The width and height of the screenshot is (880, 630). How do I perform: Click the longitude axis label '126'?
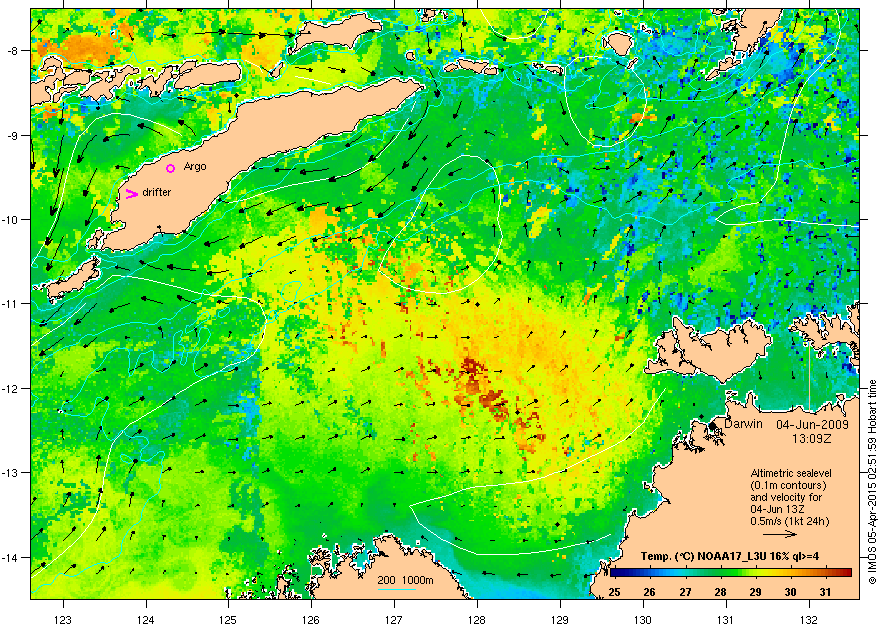(x=311, y=620)
